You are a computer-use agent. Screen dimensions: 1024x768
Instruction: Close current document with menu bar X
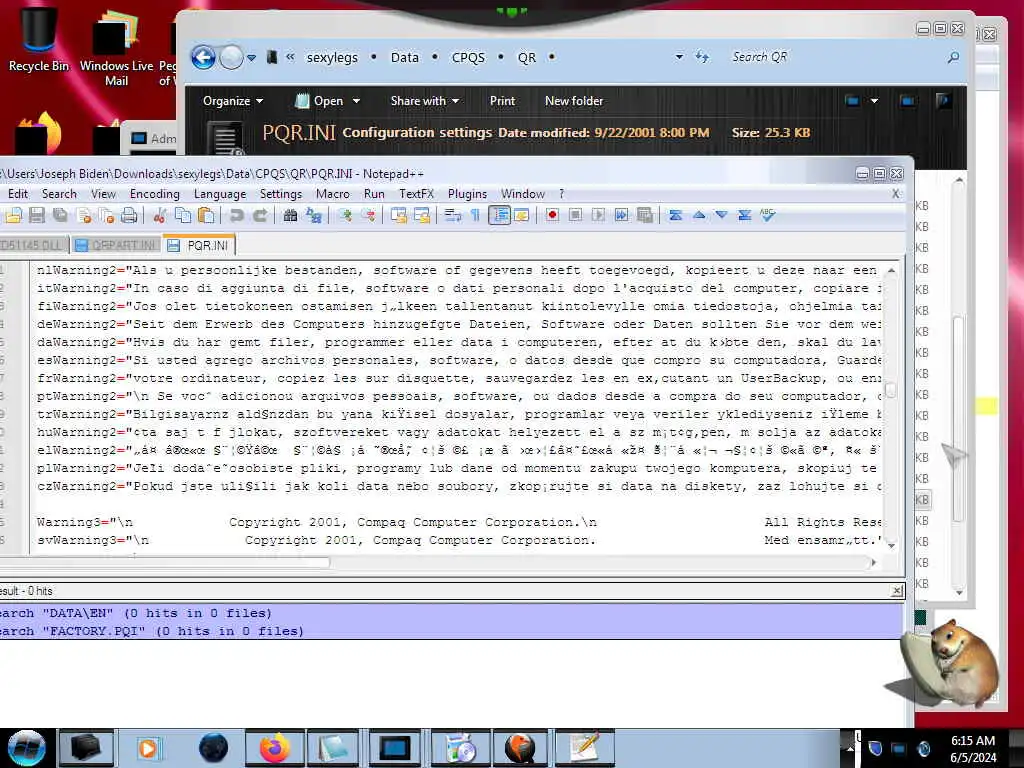point(895,194)
